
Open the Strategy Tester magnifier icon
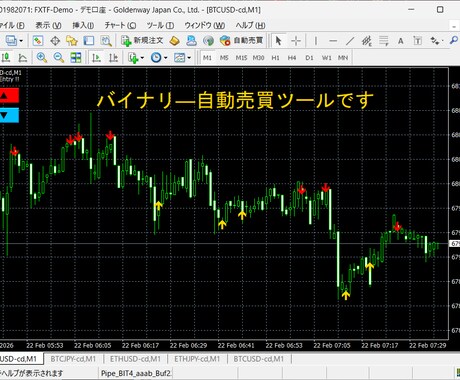[106, 41]
